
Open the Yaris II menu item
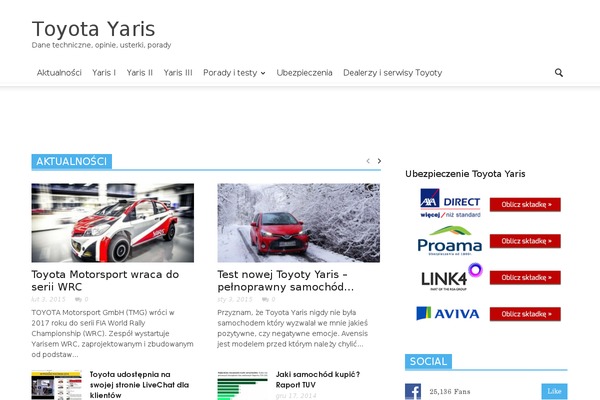[140, 73]
